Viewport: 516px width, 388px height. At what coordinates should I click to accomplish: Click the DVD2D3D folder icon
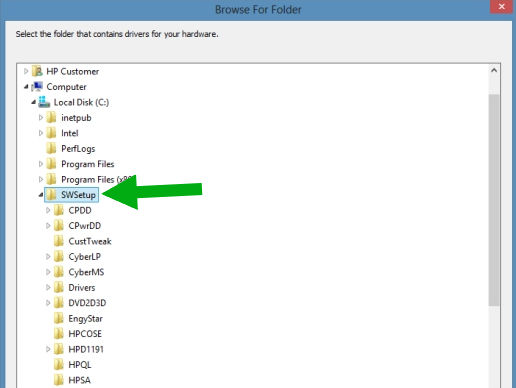pyautogui.click(x=59, y=303)
